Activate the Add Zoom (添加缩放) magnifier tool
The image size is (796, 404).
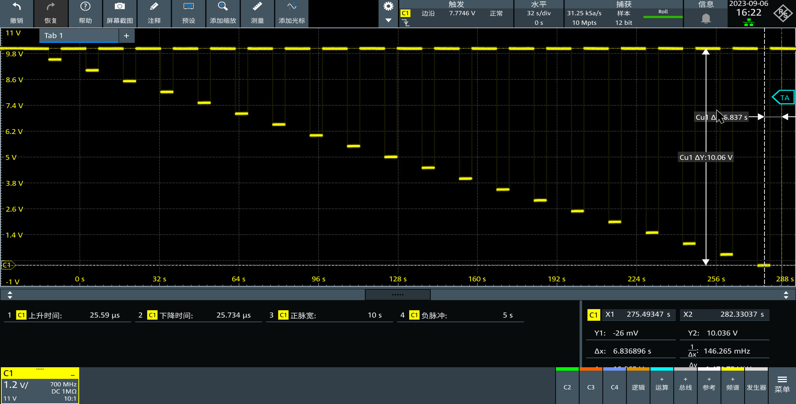point(223,12)
